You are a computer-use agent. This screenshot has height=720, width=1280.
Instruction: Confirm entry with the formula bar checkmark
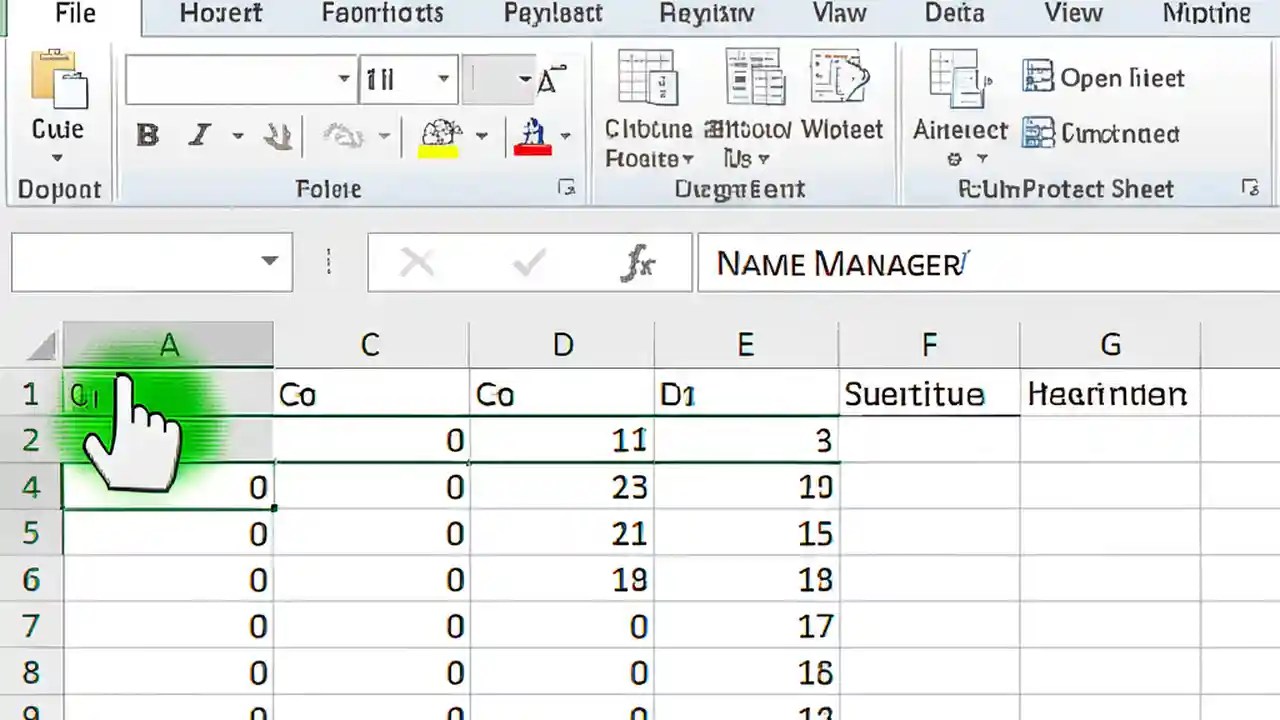(527, 262)
